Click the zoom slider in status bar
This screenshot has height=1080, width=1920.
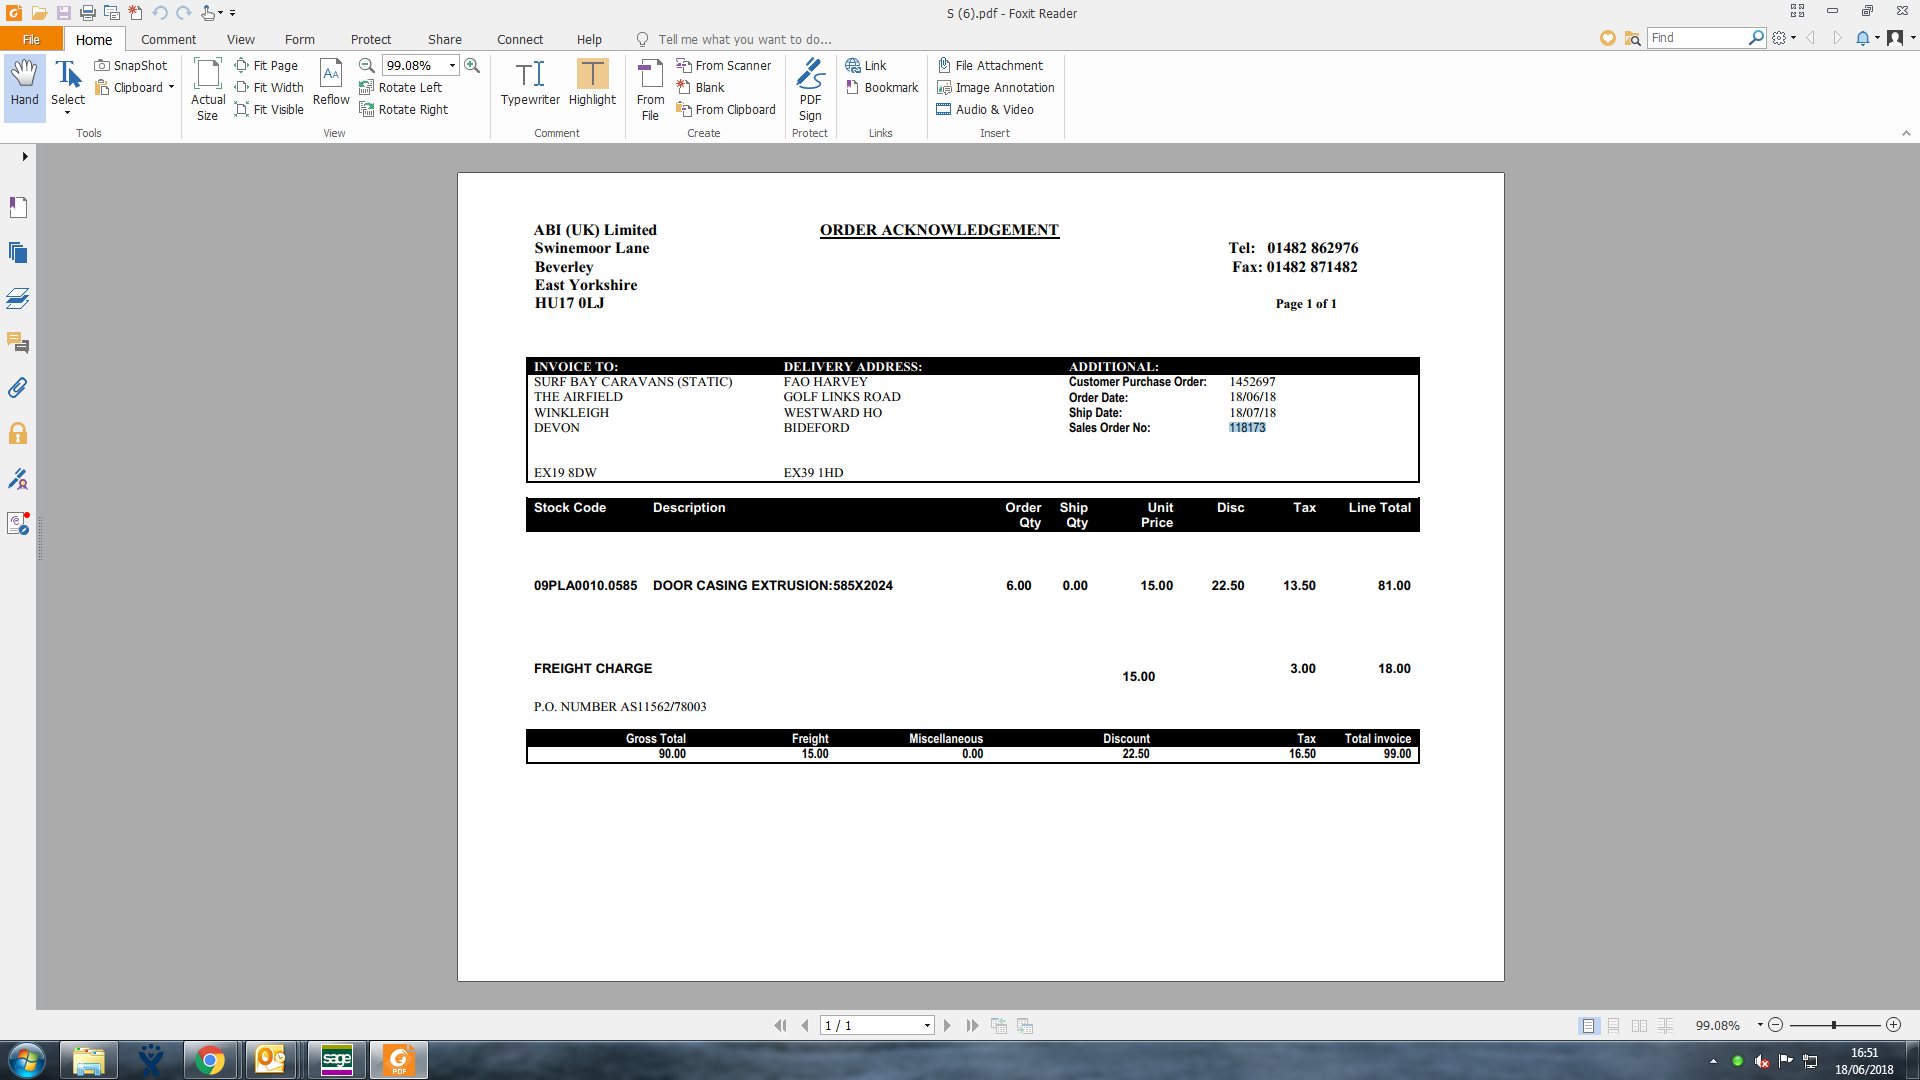(1834, 1026)
